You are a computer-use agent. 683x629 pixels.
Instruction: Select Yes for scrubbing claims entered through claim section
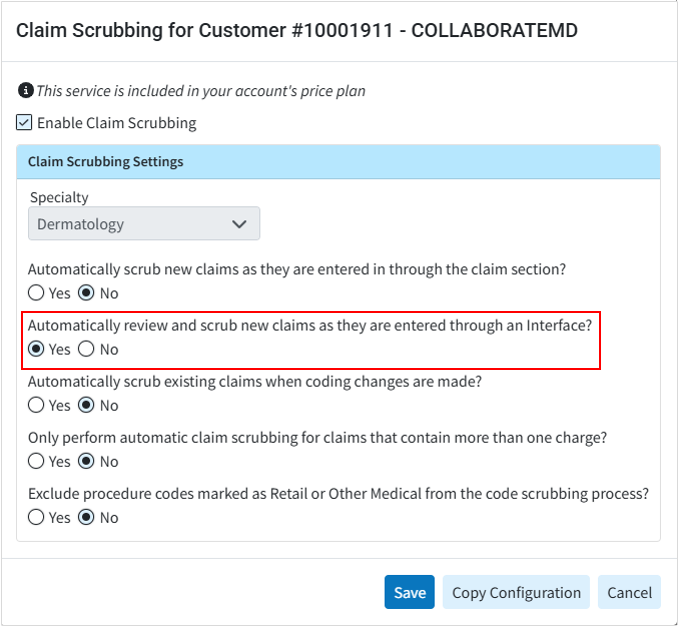(x=37, y=293)
